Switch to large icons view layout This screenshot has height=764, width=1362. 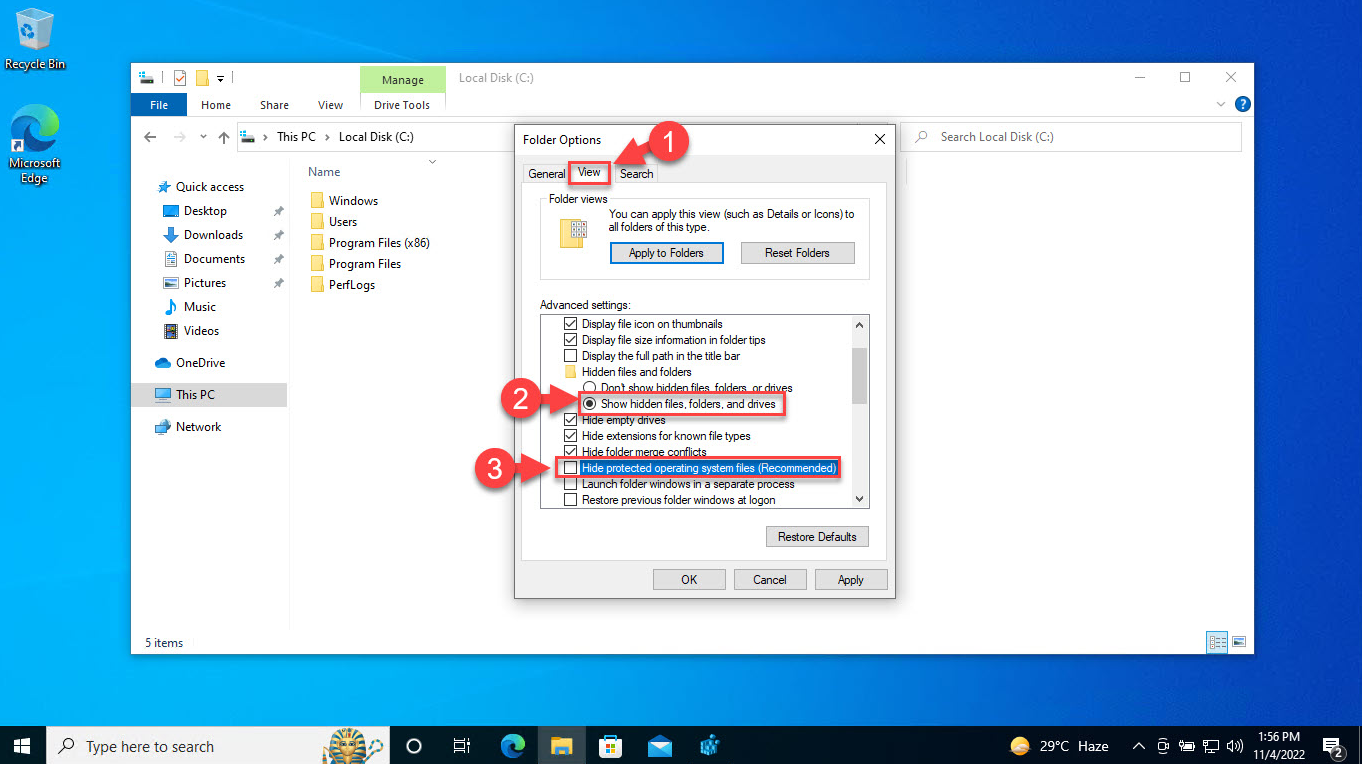[x=1239, y=642]
